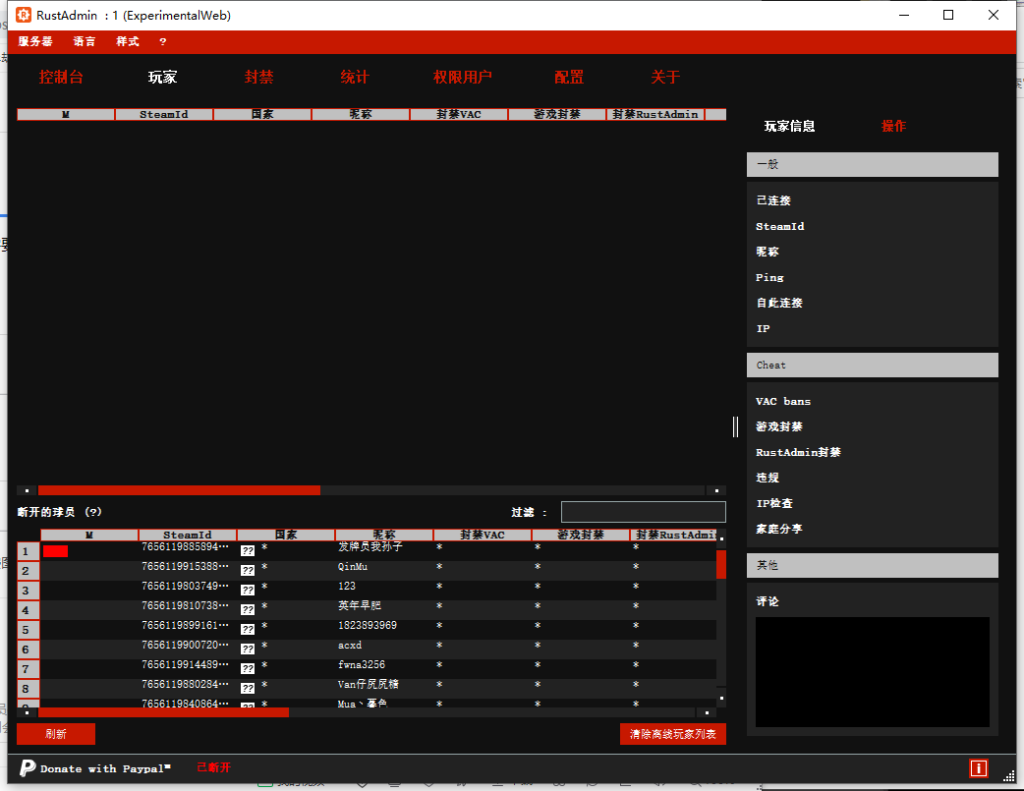1024x791 pixels.
Task: Click the "IP检查" label in info panel
Action: pos(775,504)
